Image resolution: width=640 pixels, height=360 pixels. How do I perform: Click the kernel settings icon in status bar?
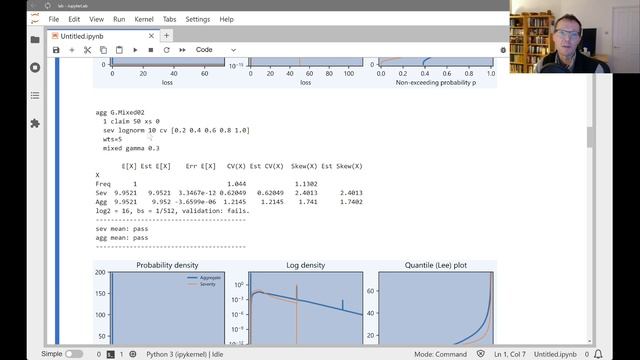coord(133,354)
